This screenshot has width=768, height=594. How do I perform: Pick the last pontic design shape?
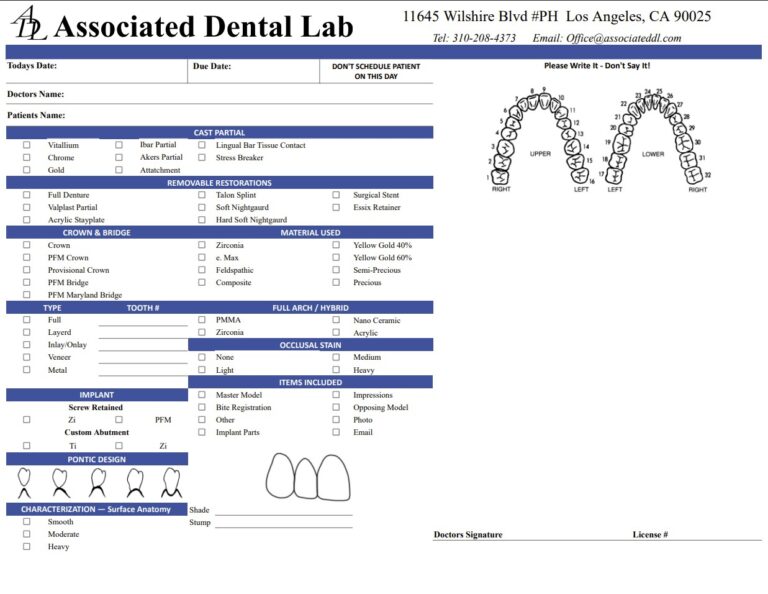pos(171,483)
